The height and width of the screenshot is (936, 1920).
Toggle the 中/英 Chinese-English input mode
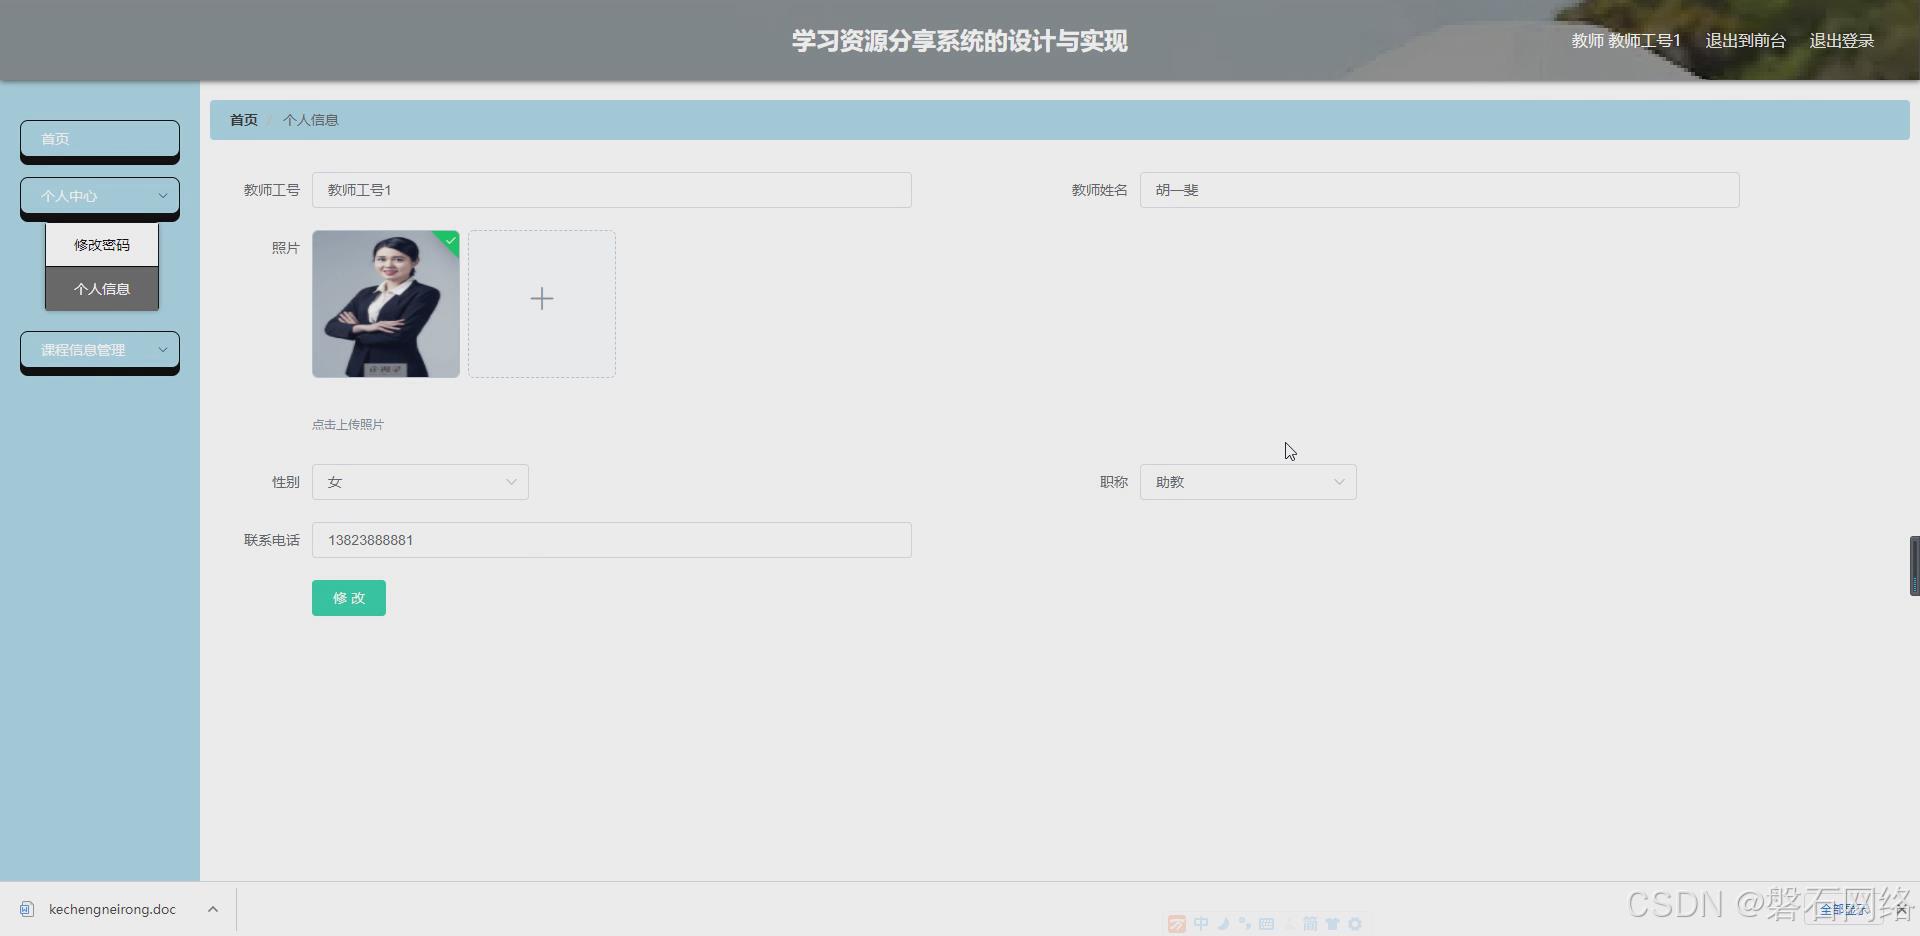[1200, 924]
